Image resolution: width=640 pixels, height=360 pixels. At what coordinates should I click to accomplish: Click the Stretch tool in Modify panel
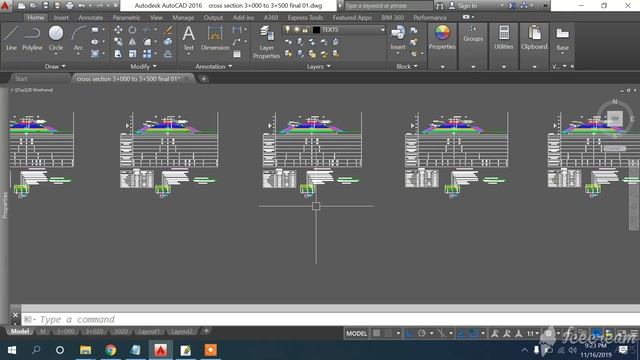click(x=118, y=53)
